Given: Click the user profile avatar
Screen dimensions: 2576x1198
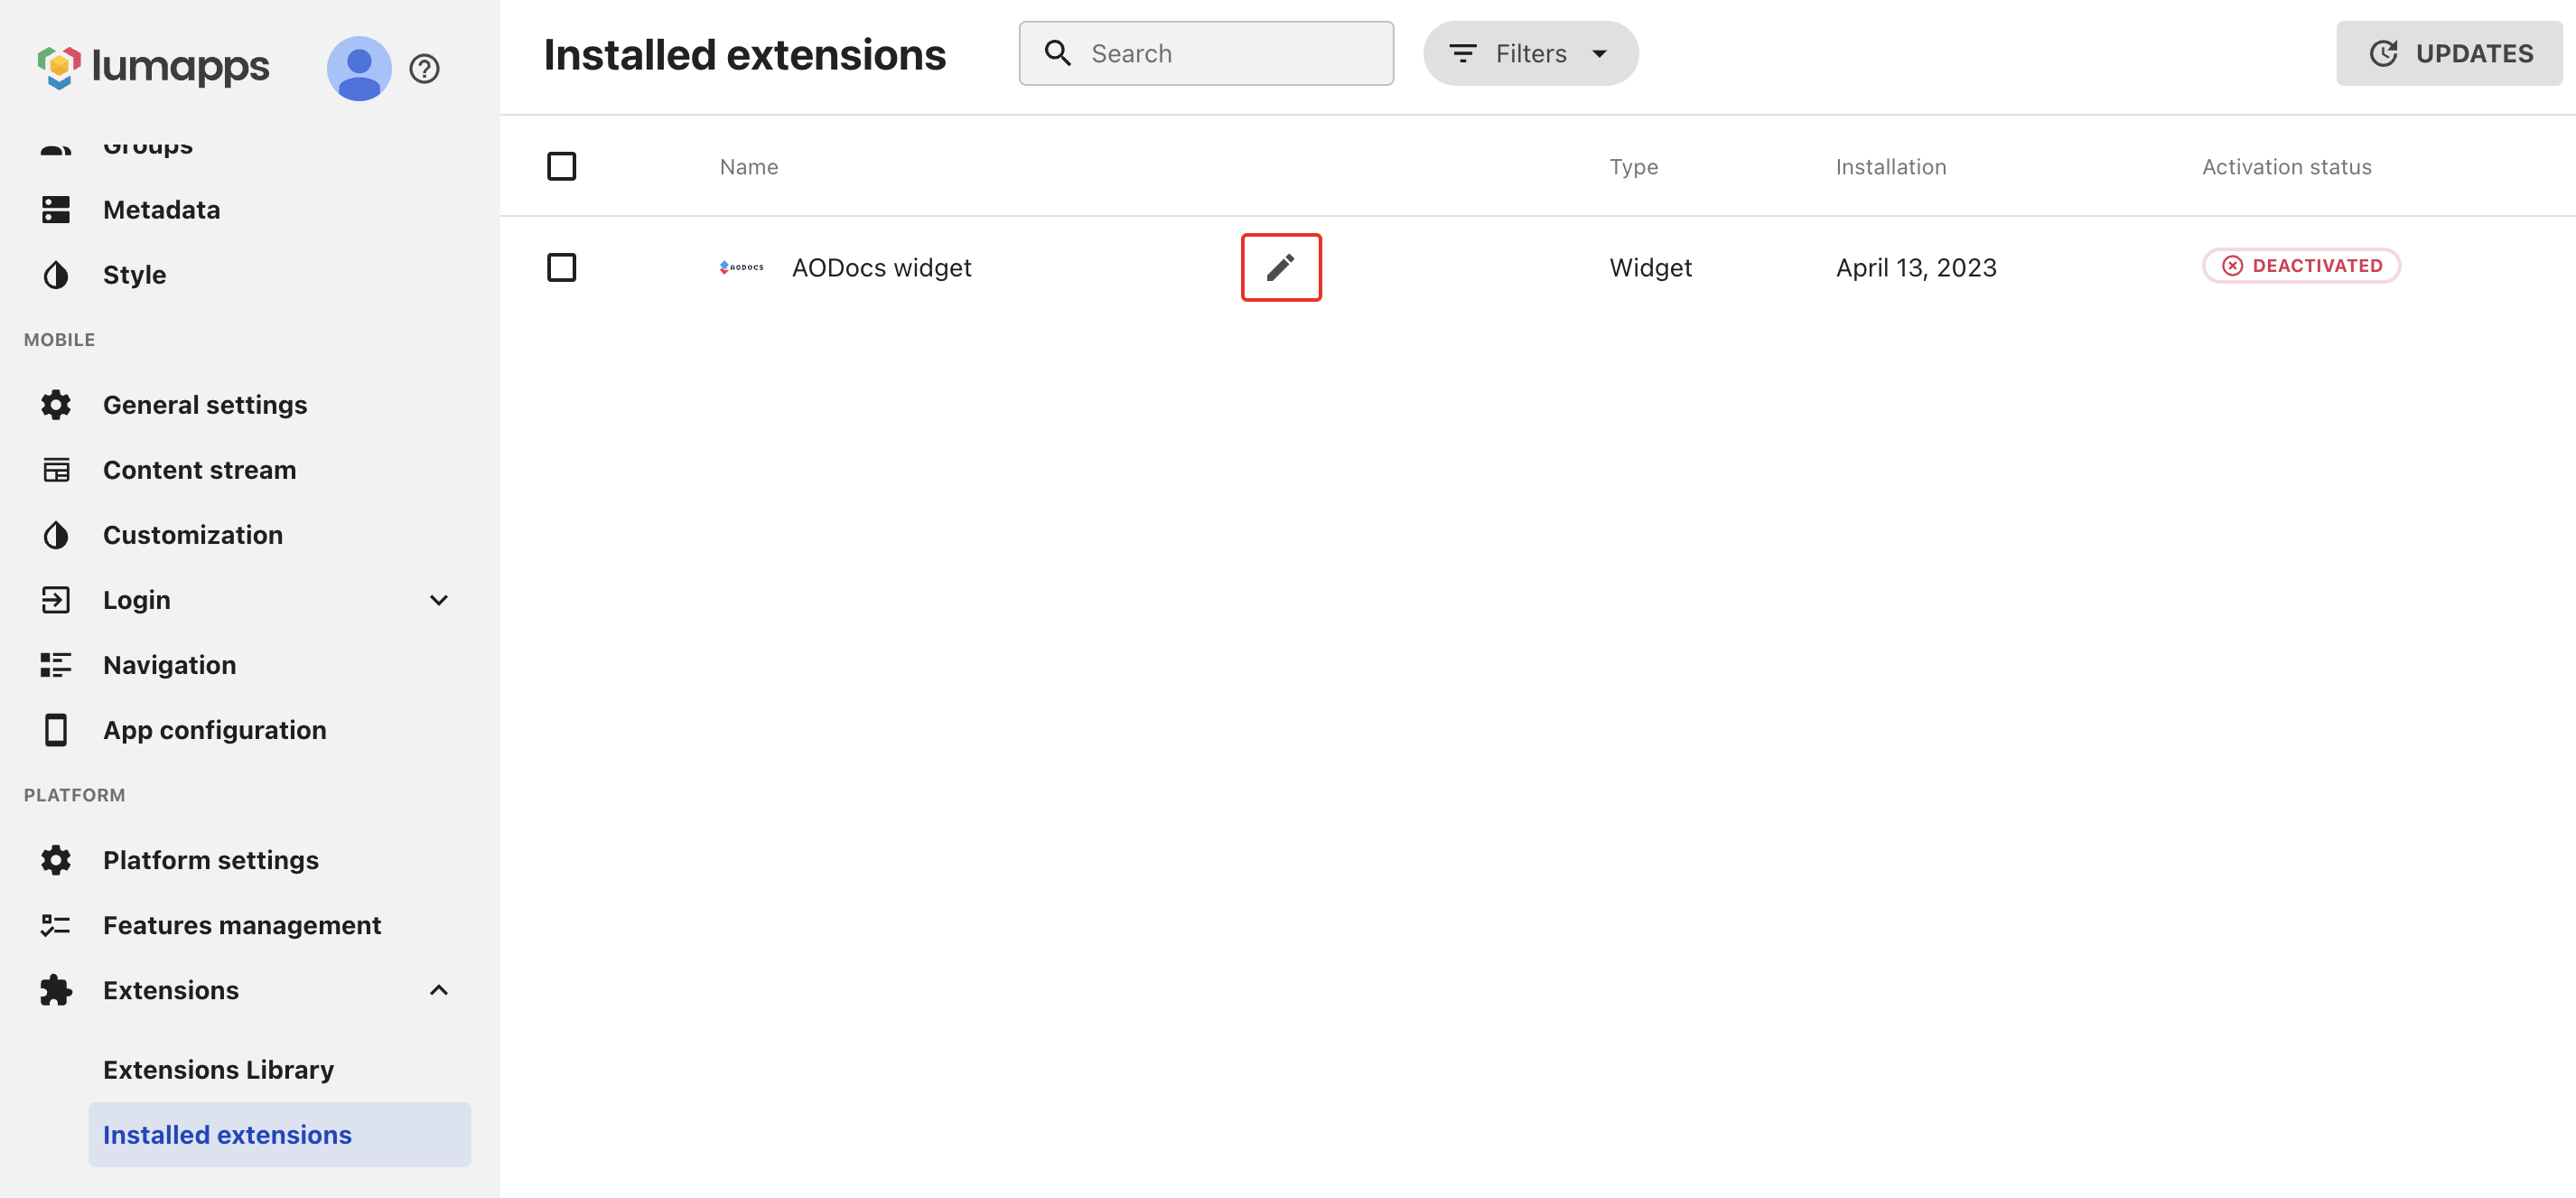Looking at the screenshot, I should point(359,68).
